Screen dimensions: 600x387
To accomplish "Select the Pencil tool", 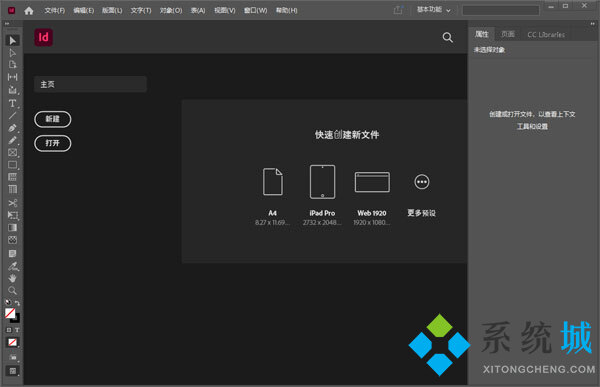I will click(x=12, y=140).
